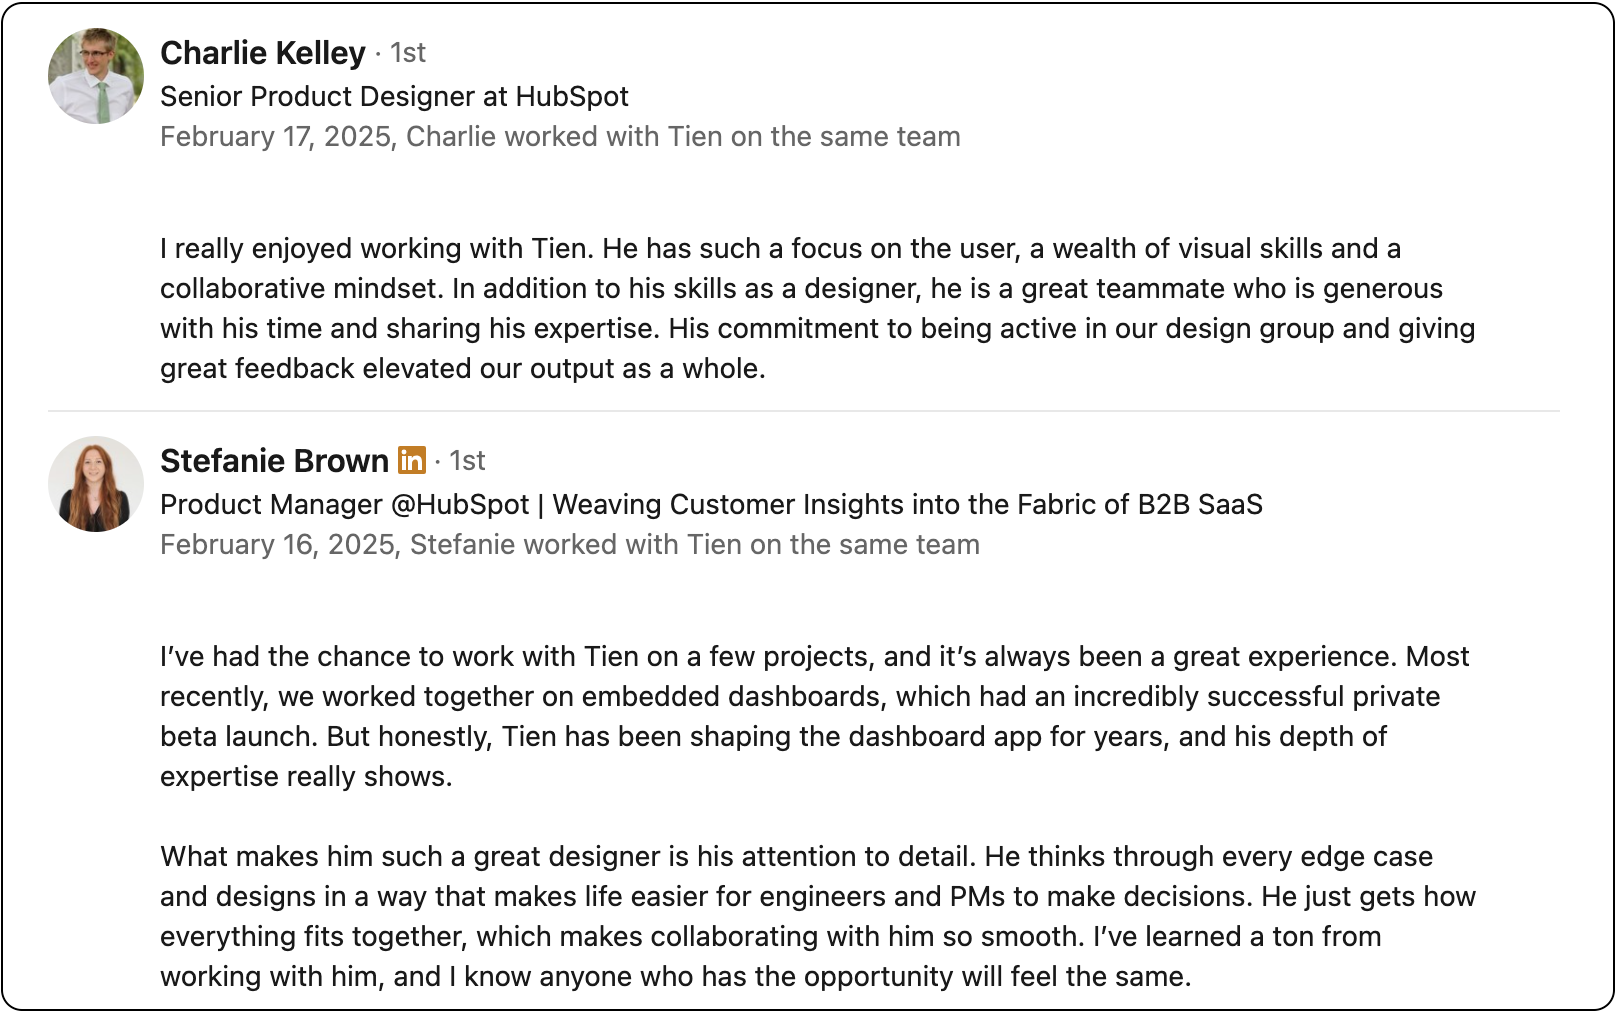
Task: Click the B2B SaaS text in Stefanie's headline
Action: (1200, 504)
